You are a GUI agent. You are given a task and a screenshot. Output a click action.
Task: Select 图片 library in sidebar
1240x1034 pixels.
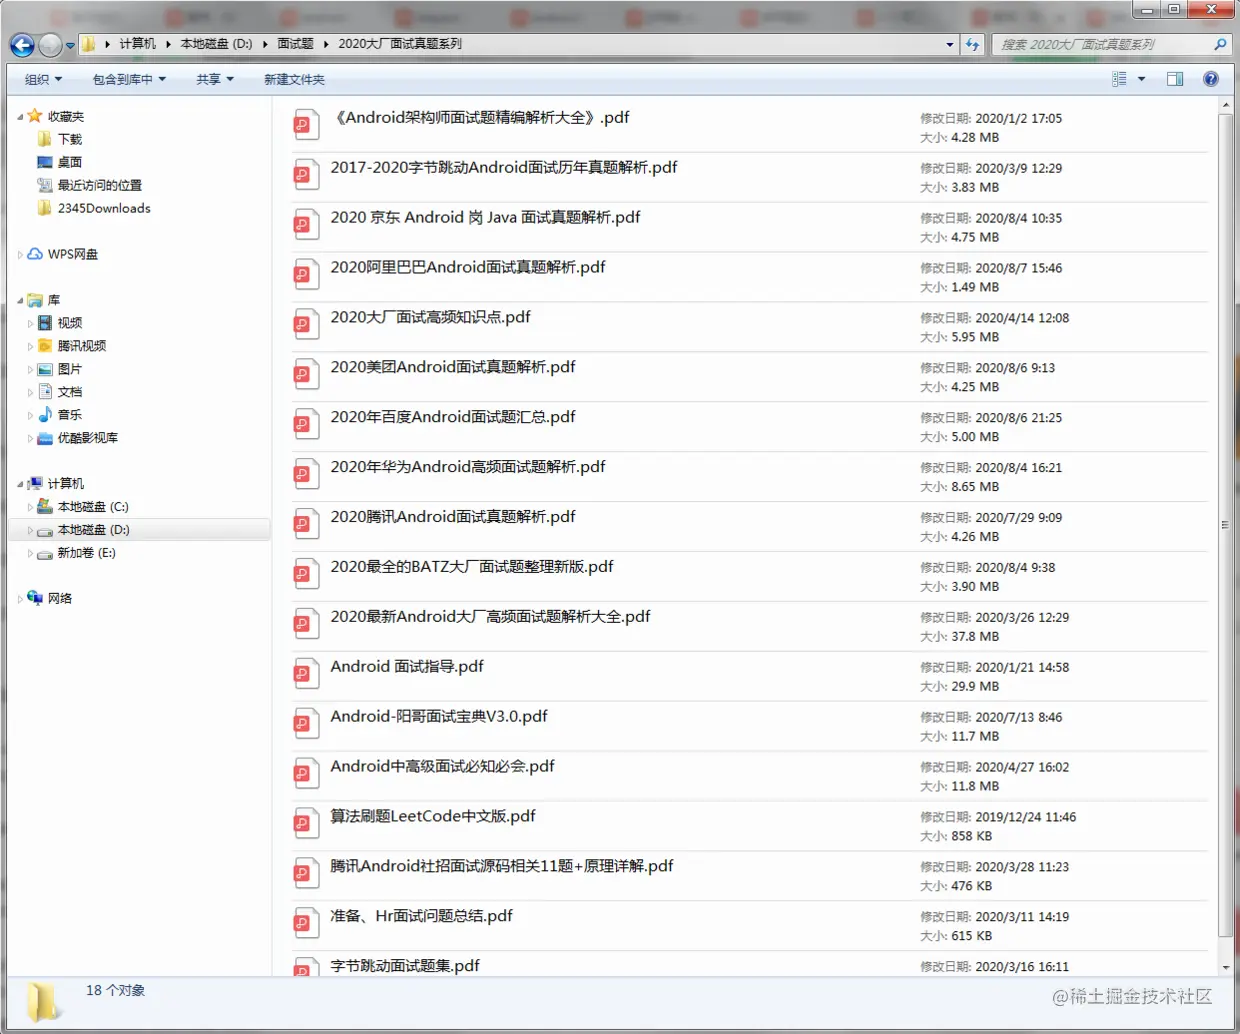click(x=70, y=369)
